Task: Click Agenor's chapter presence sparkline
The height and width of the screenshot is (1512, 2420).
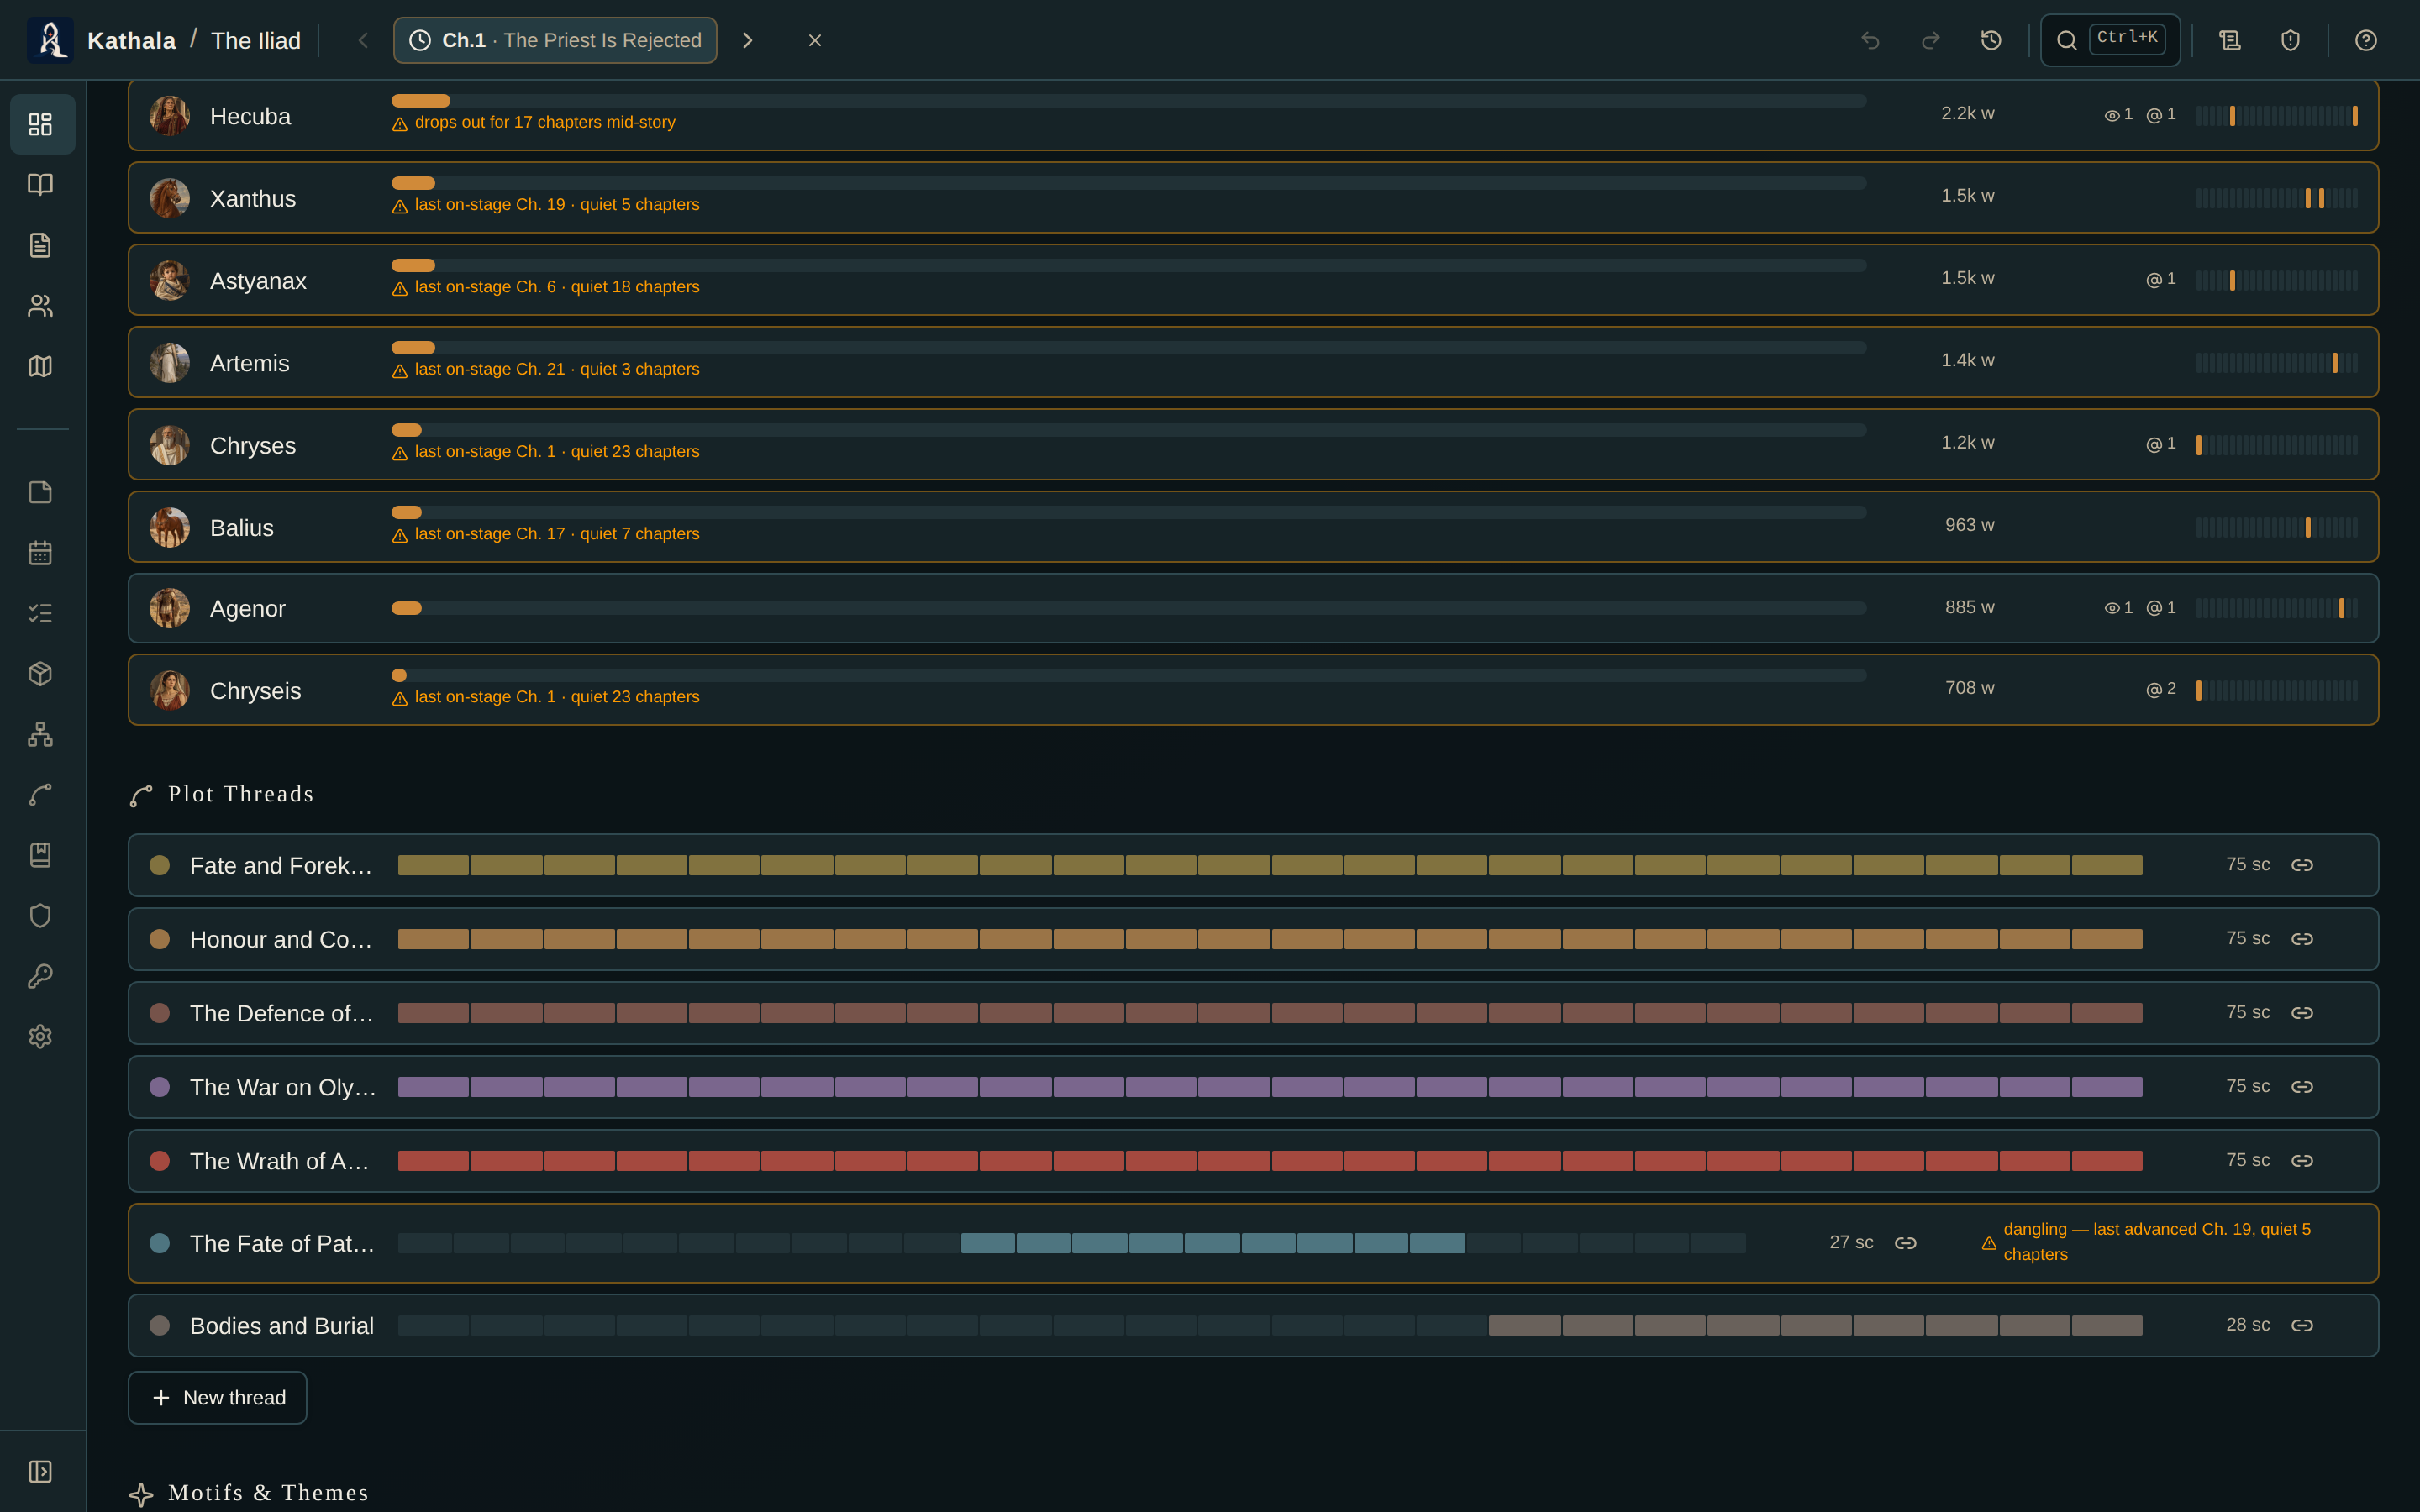Action: pos(2277,608)
